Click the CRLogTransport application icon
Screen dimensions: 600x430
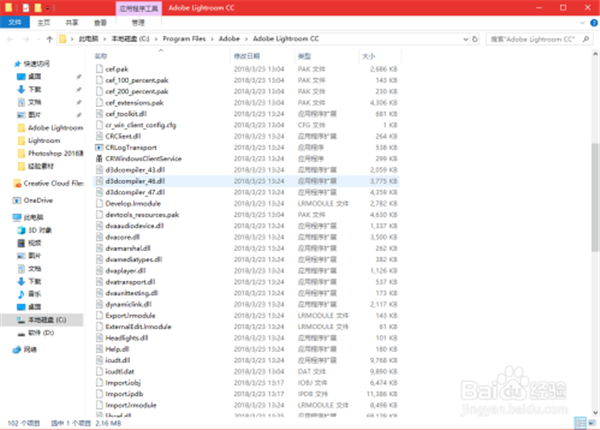(98, 146)
